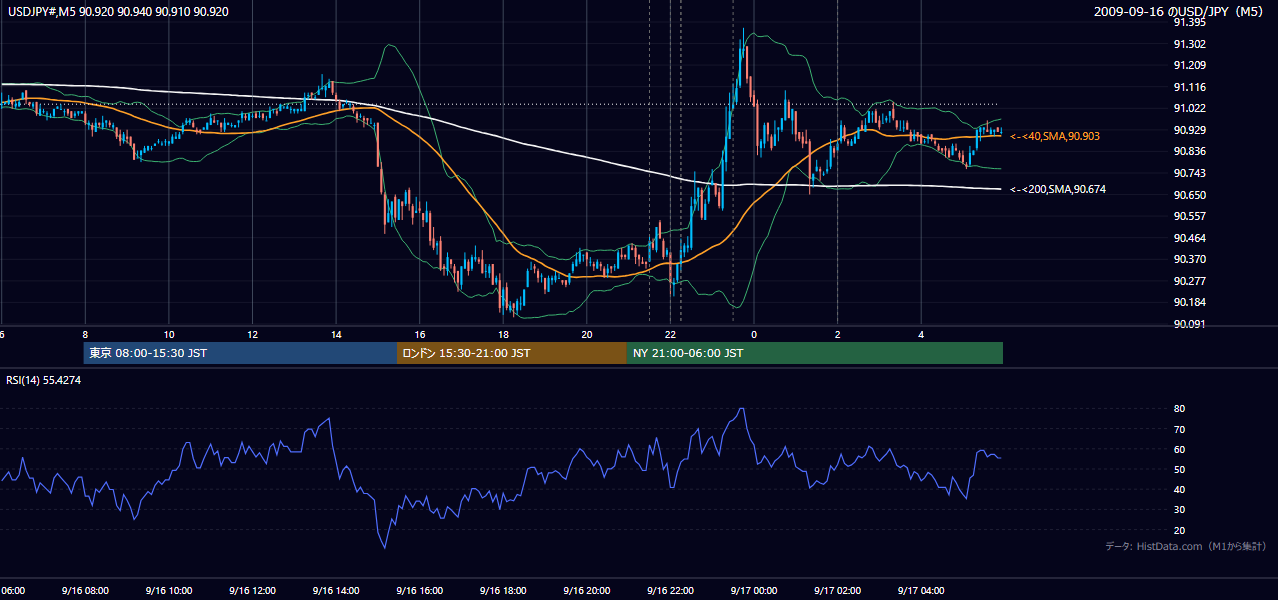Click the ロンドン 15:30-21:00 JST session bar
Screen dimensions: 1278x600
pyautogui.click(x=512, y=353)
